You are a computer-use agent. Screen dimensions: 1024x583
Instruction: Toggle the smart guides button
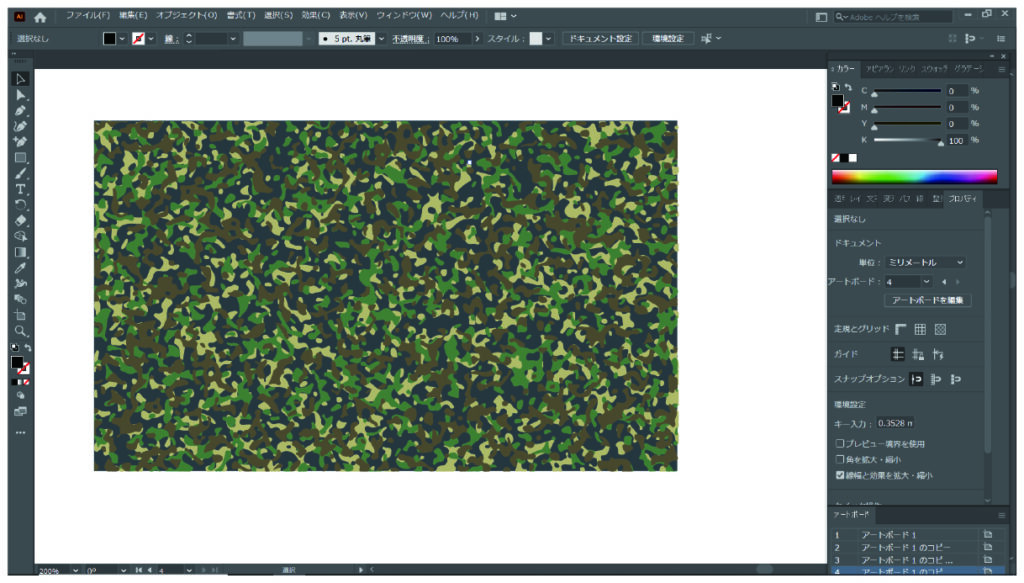938,355
